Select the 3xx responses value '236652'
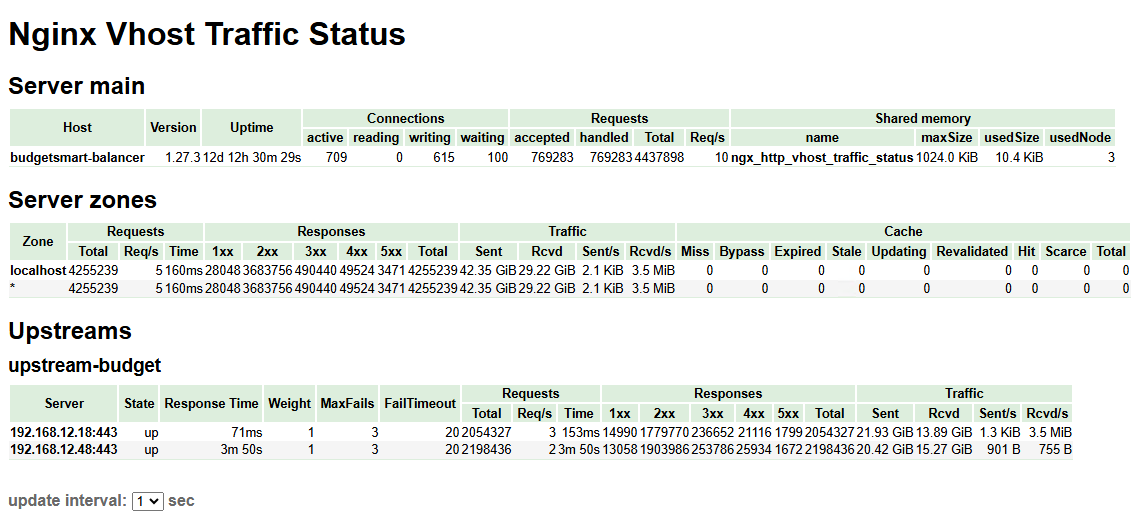The image size is (1143, 518). (712, 432)
